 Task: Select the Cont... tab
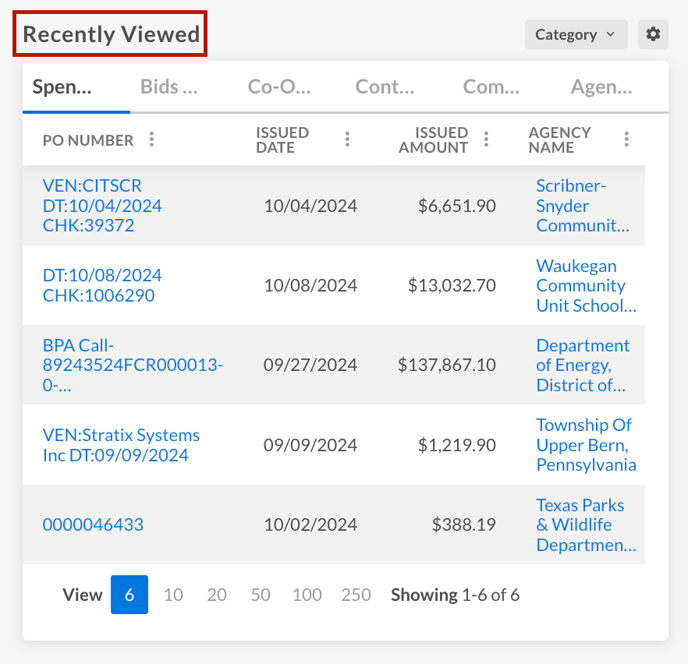pyautogui.click(x=384, y=87)
